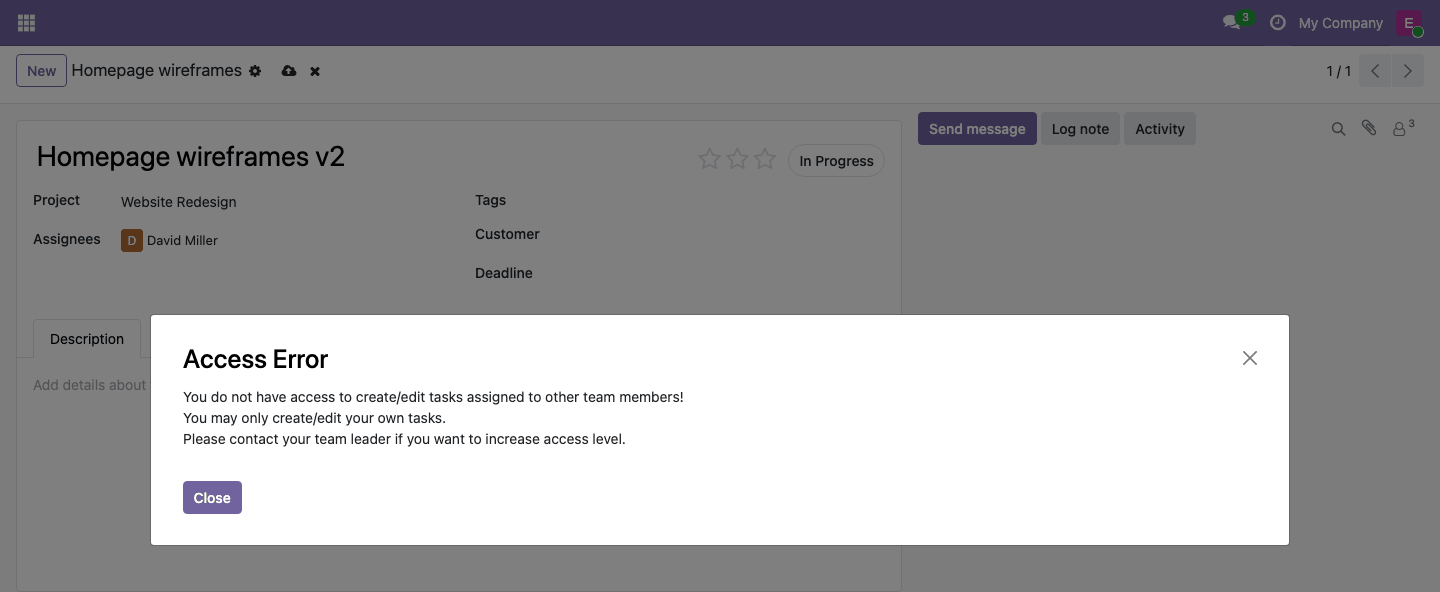The image size is (1440, 592).
Task: Click the Assignees field label
Action: point(67,239)
